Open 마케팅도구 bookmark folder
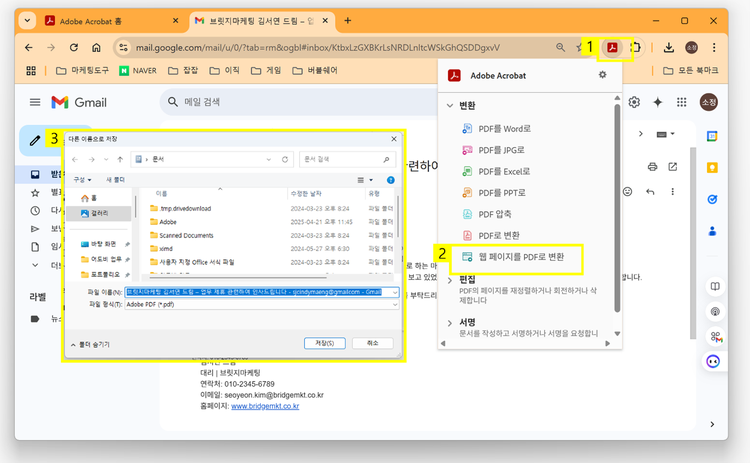Screen dimensions: 750x463 point(82,70)
